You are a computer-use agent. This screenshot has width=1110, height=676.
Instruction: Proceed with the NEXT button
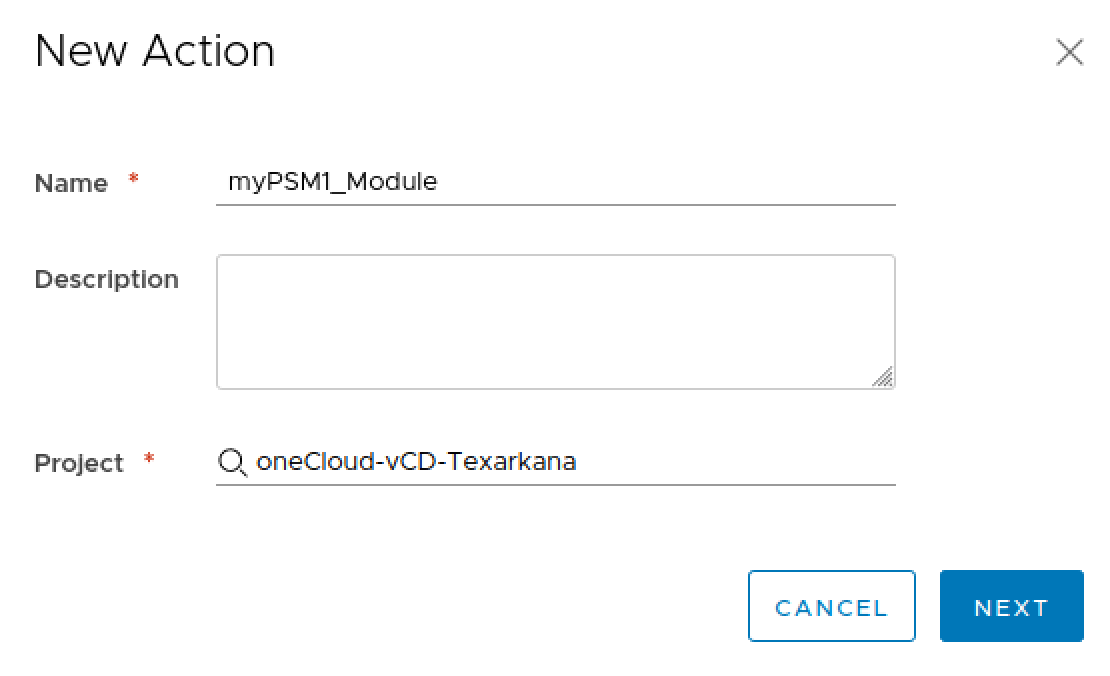coord(1011,606)
